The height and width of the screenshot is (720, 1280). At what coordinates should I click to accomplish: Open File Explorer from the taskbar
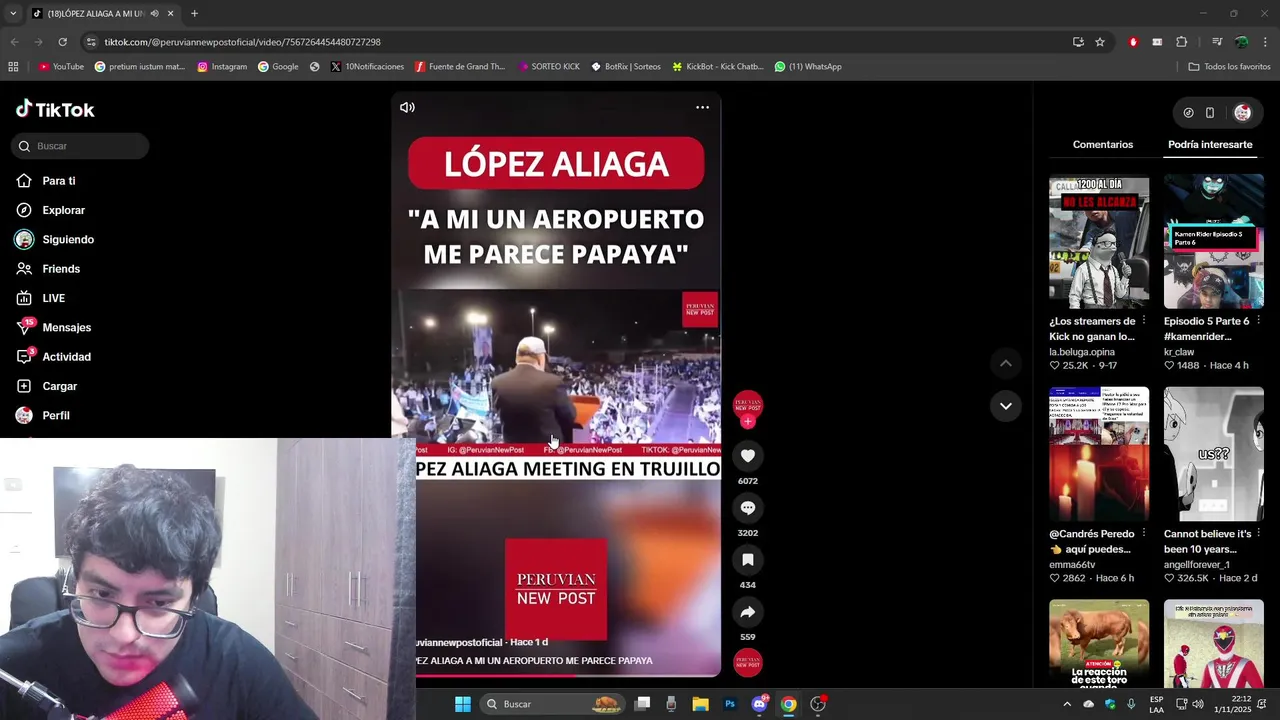tap(701, 704)
